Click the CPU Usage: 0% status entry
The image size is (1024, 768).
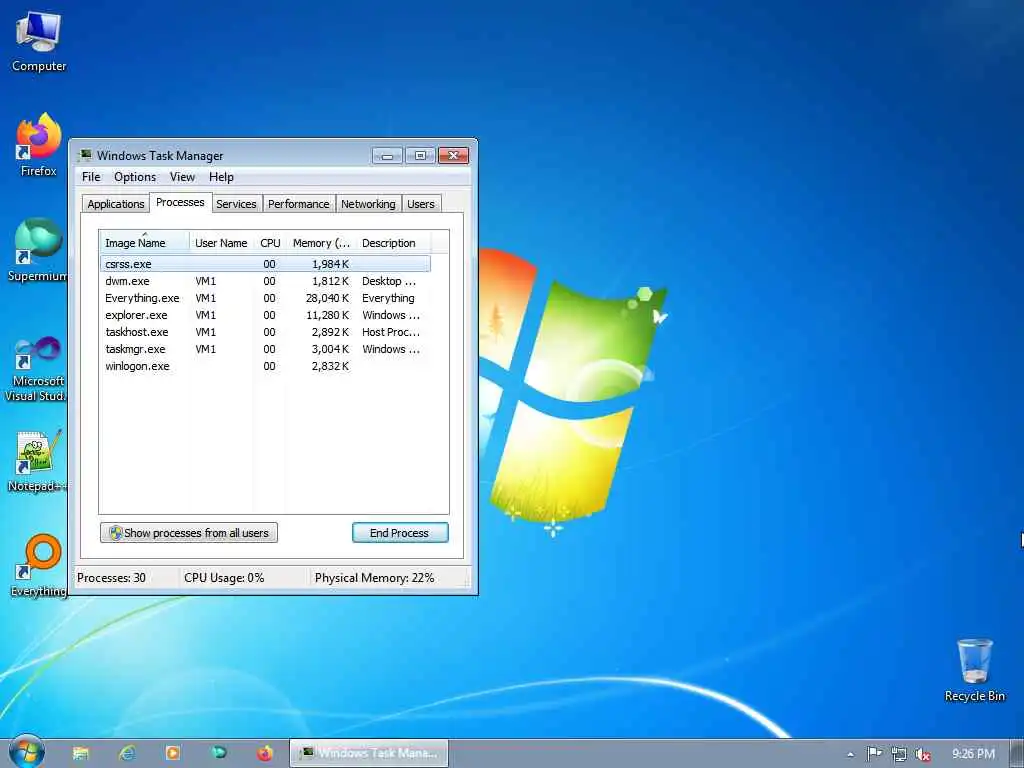pyautogui.click(x=224, y=578)
